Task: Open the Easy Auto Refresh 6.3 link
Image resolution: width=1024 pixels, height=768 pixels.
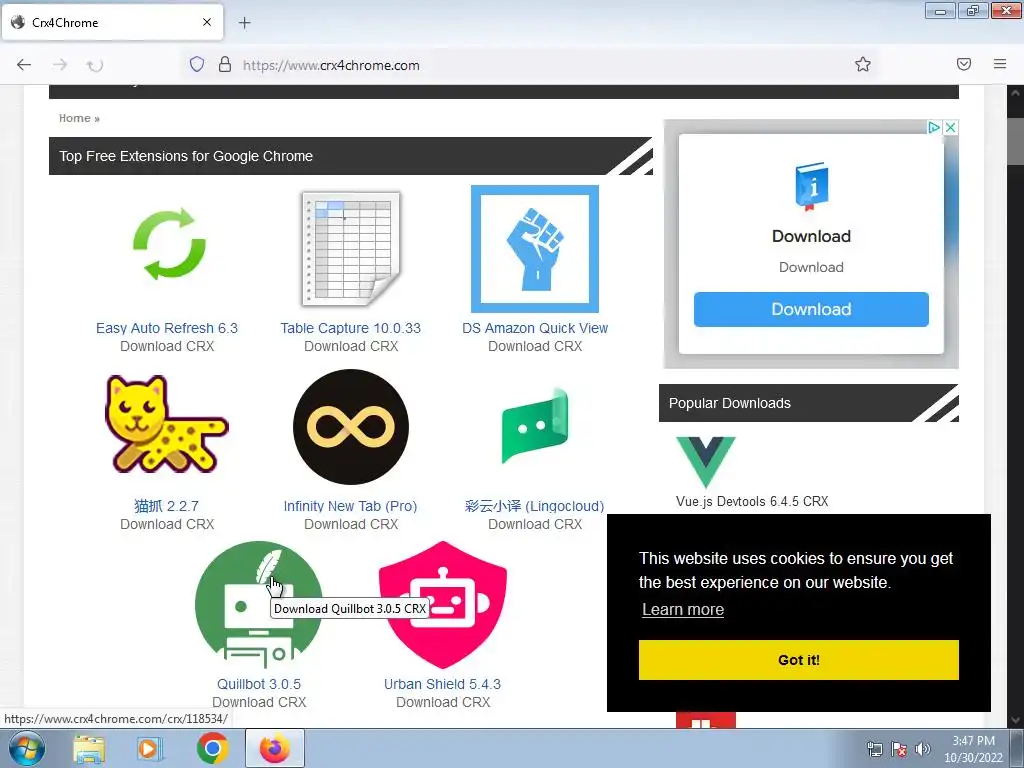Action: 167,328
